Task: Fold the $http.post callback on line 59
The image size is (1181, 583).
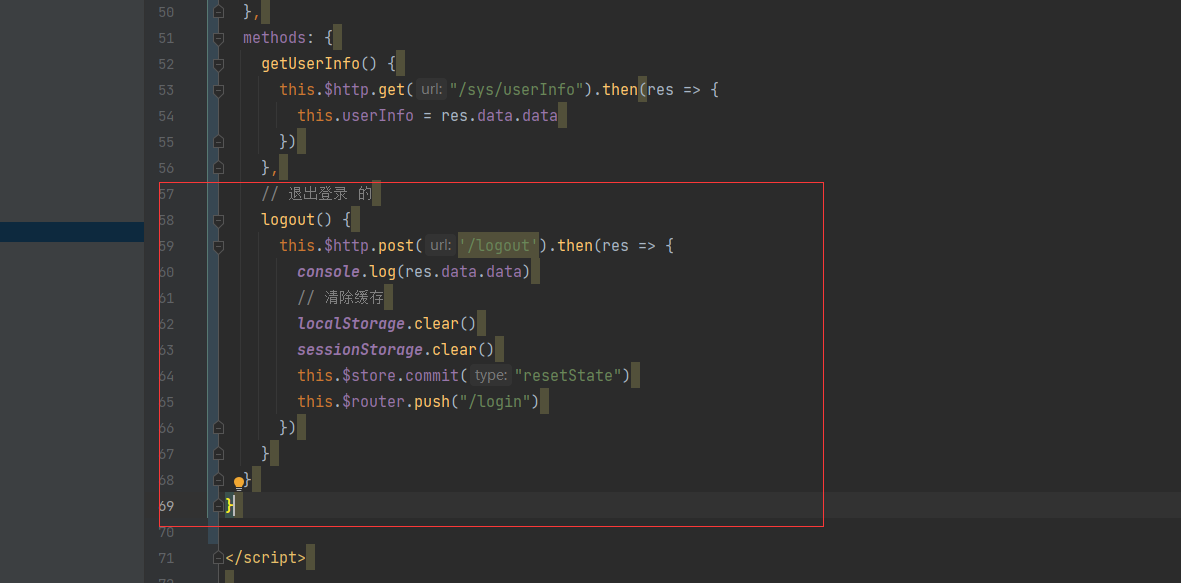Action: click(218, 246)
